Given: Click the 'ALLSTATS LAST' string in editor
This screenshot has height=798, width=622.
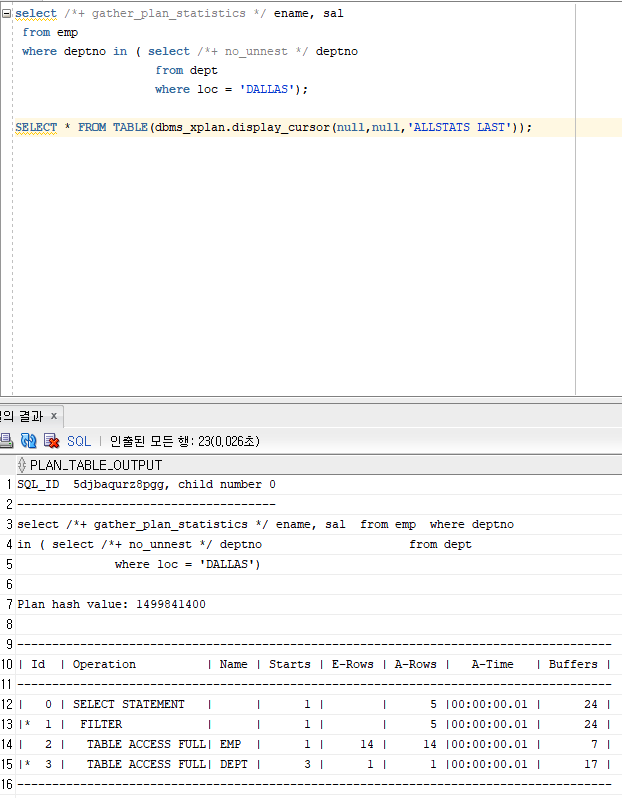Looking at the screenshot, I should point(459,127).
